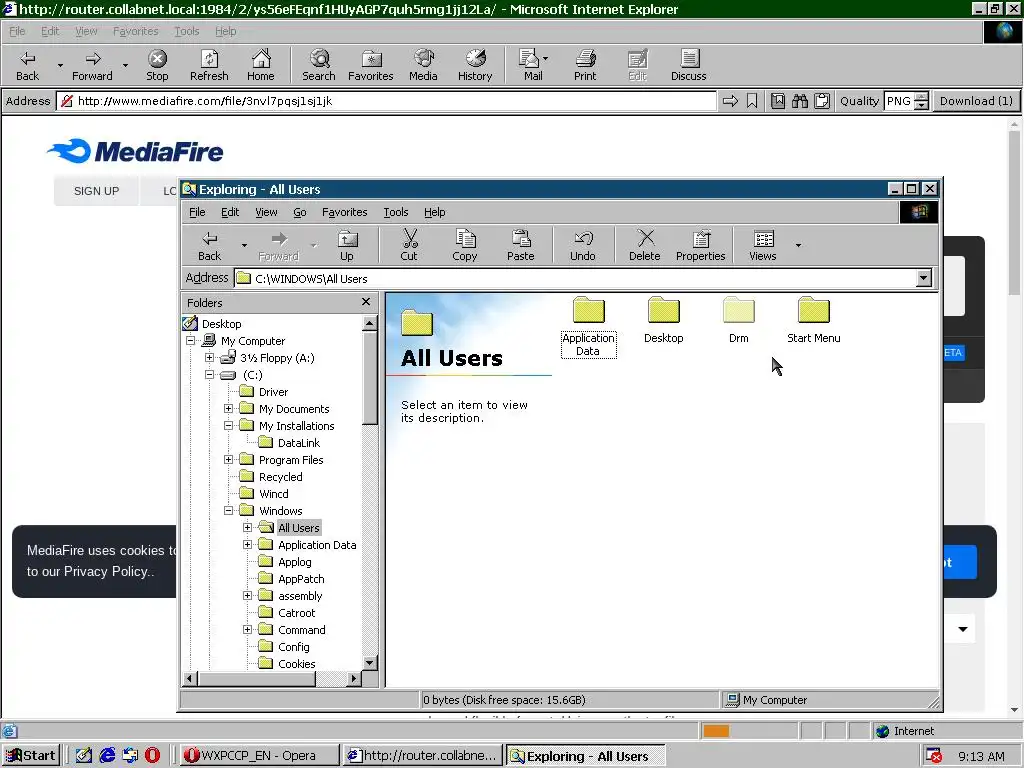Click the Mail toolbar icon
The height and width of the screenshot is (768, 1024).
532,65
